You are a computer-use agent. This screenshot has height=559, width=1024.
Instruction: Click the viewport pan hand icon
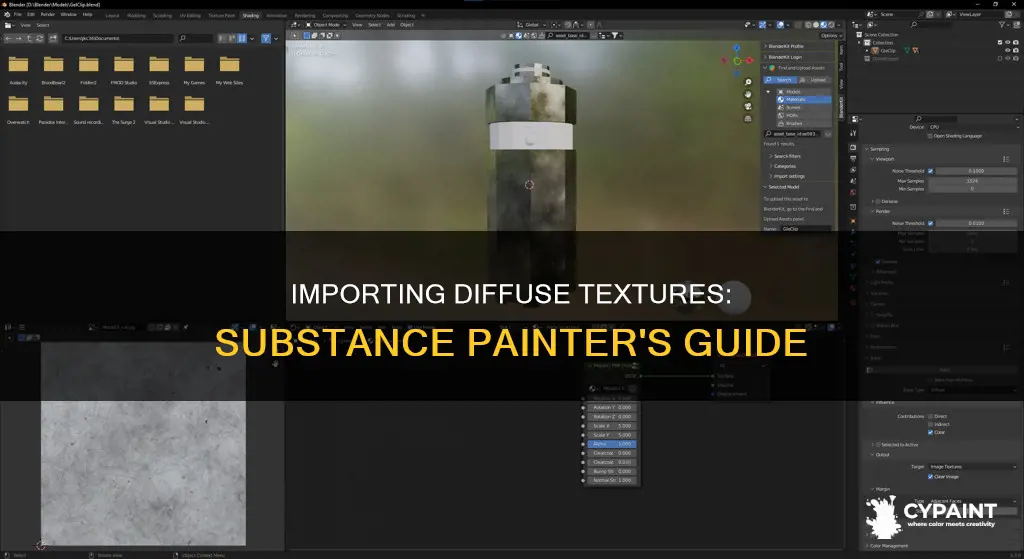pyautogui.click(x=748, y=94)
